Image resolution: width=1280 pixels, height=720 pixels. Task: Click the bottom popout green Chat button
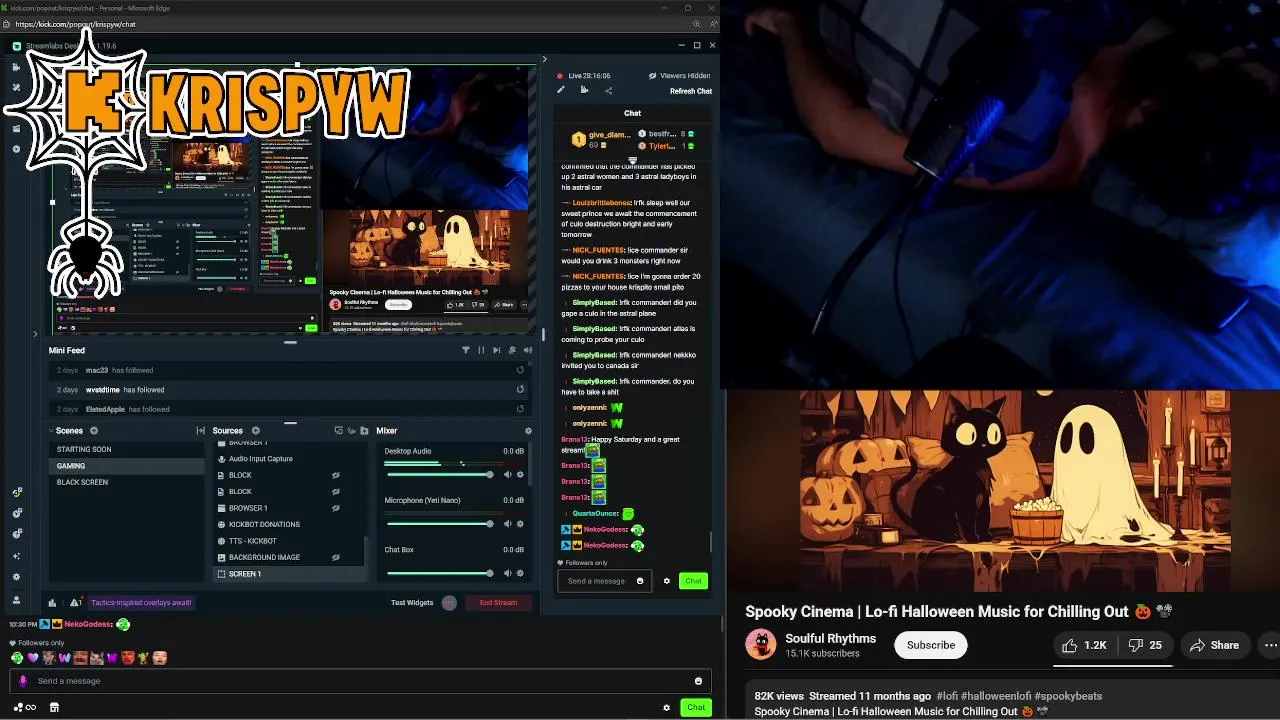pos(696,707)
